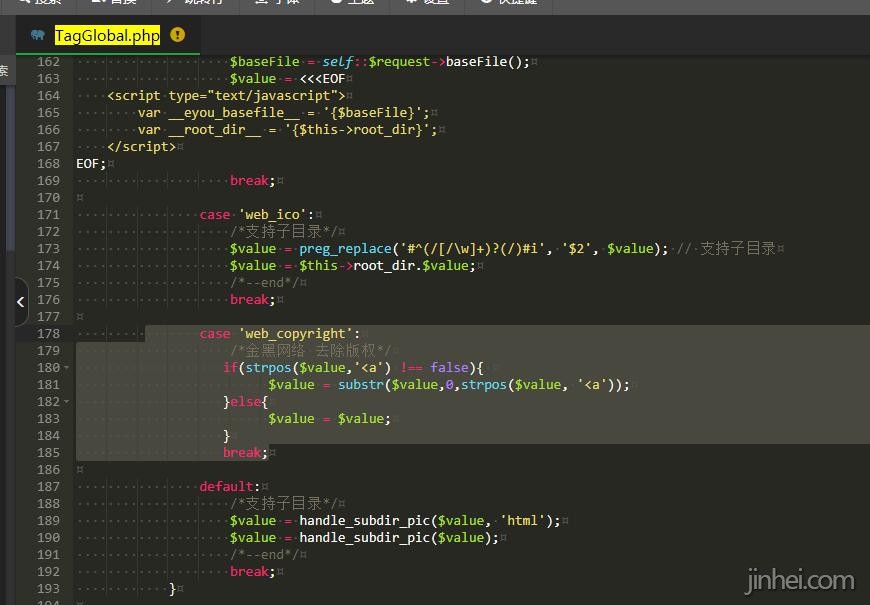Screen dimensions: 870x605
Task: Open the 快捷键 shortcuts option in toolbar
Action: 510,3
